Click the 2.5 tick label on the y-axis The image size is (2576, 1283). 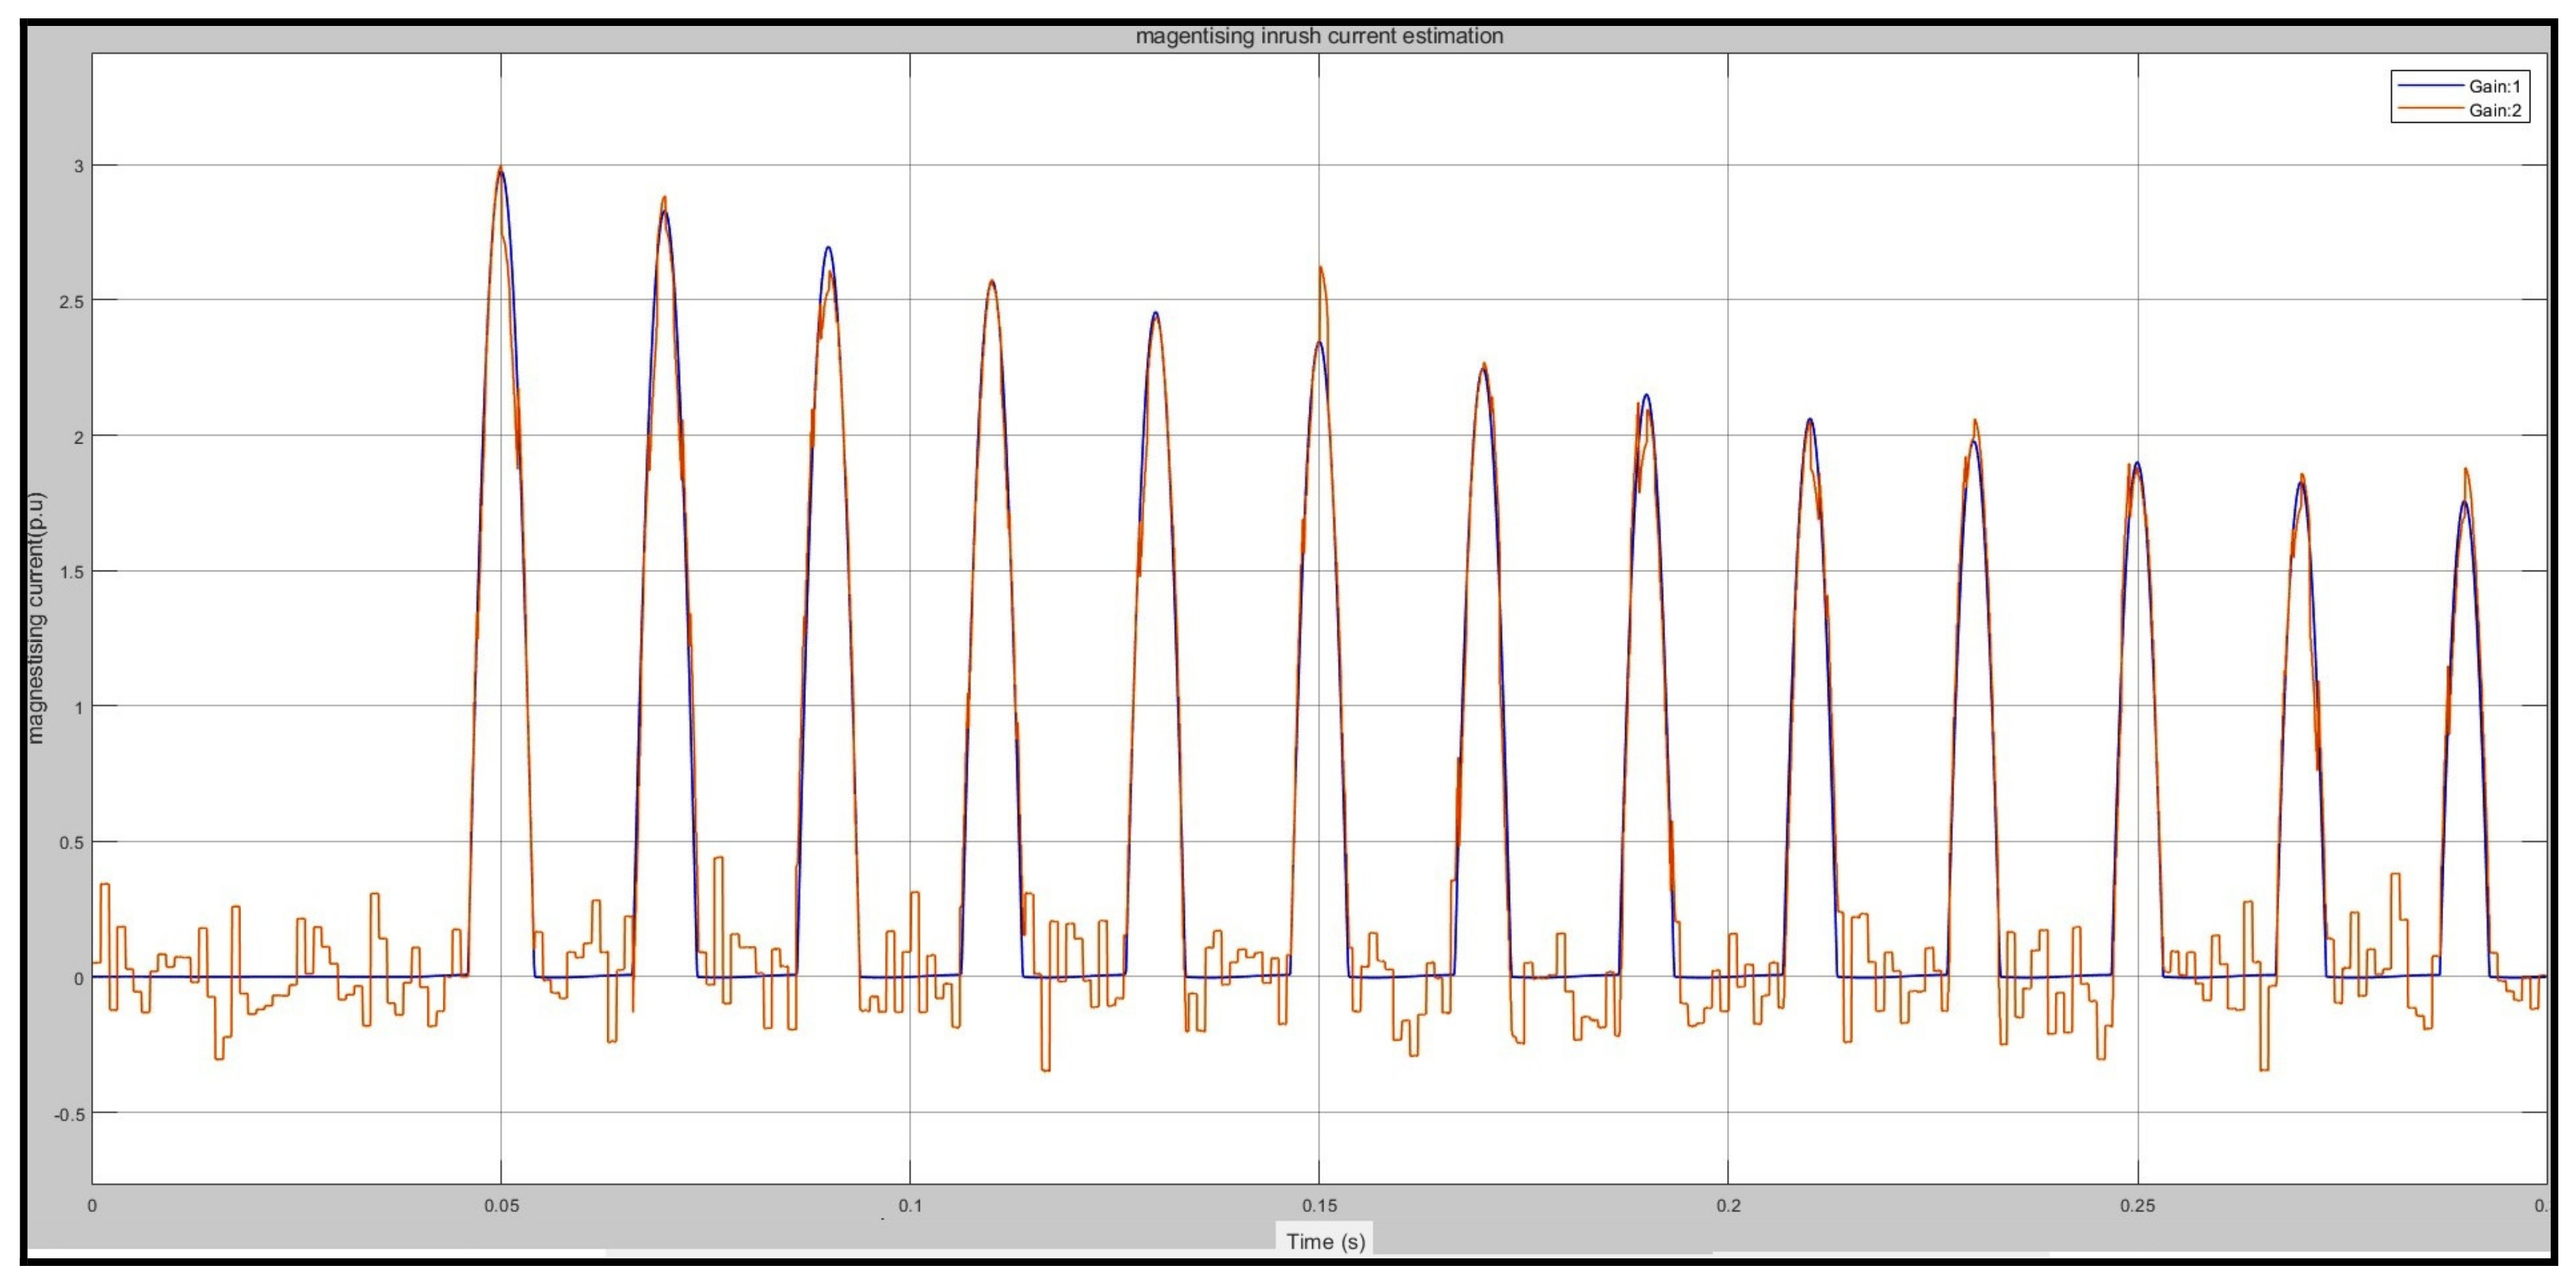[x=72, y=301]
